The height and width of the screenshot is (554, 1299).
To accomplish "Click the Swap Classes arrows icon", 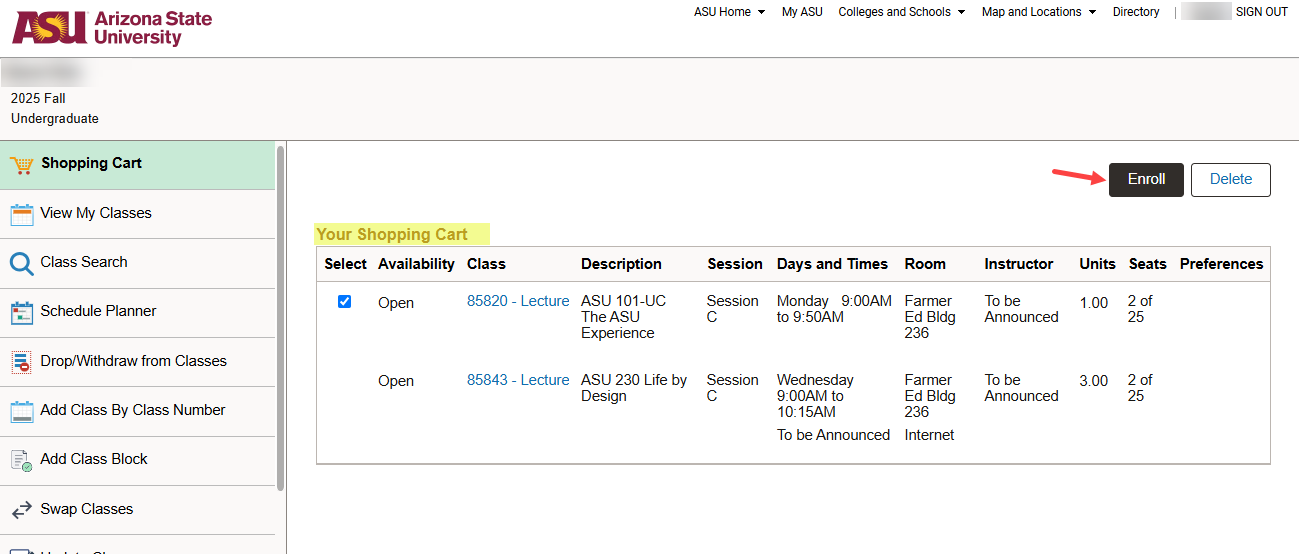I will point(22,510).
